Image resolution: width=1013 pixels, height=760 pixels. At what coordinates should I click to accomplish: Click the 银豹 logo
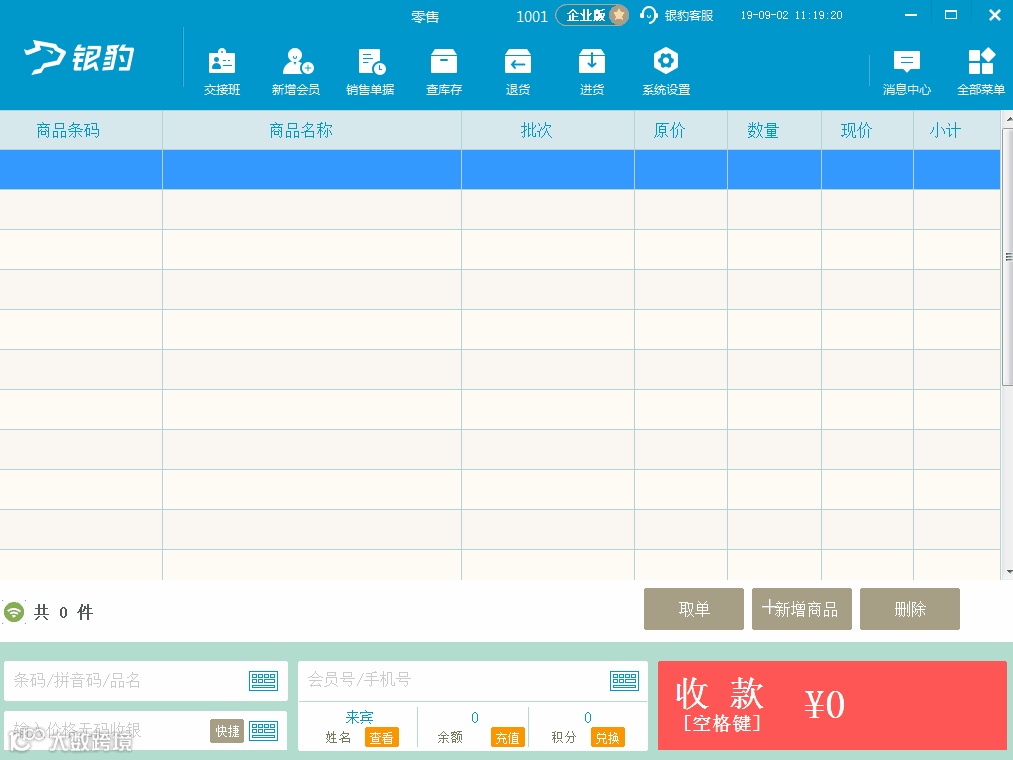[79, 58]
